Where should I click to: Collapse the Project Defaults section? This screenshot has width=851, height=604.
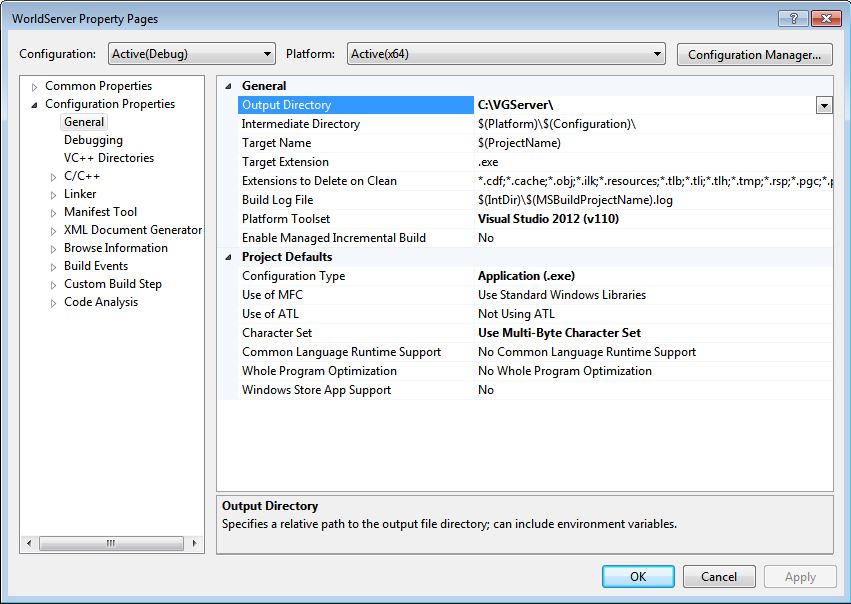pos(228,257)
